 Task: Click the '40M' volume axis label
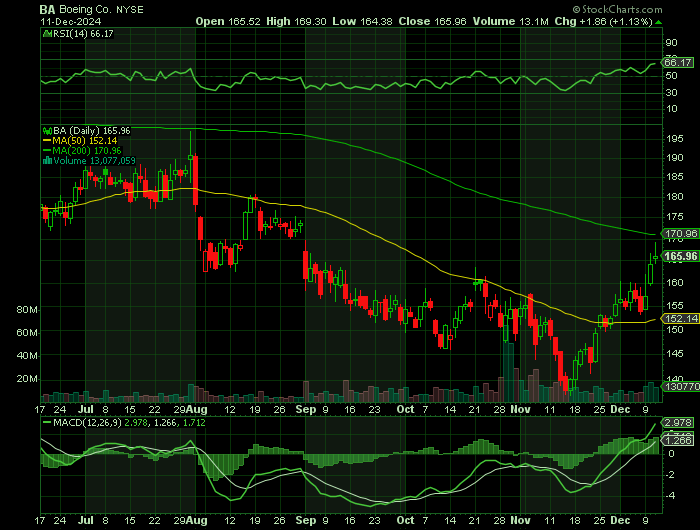(27, 356)
